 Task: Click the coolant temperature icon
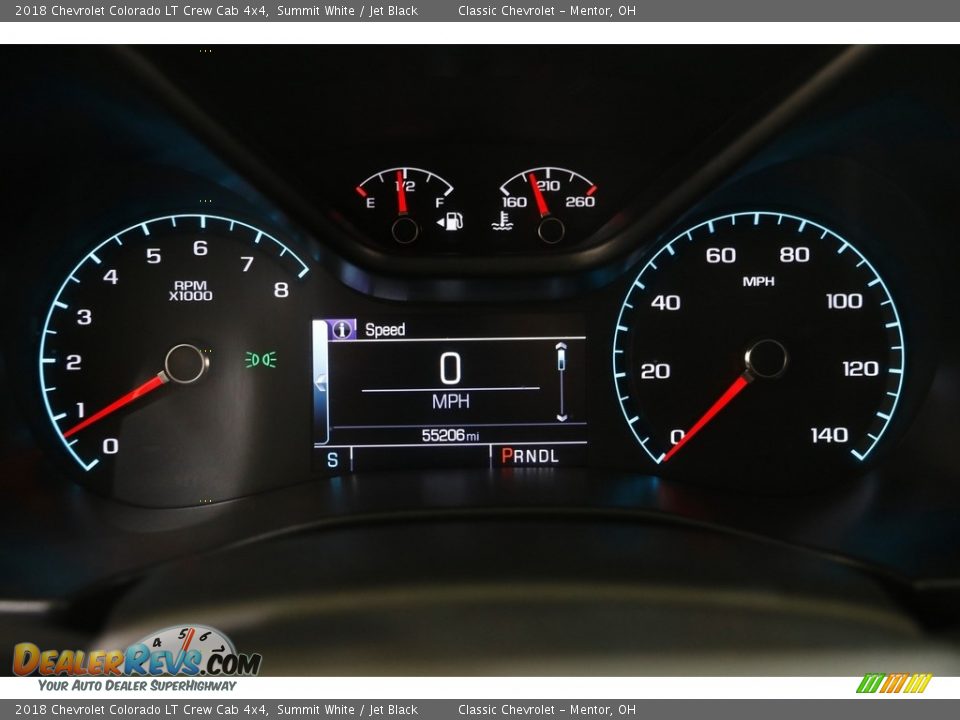[x=502, y=221]
